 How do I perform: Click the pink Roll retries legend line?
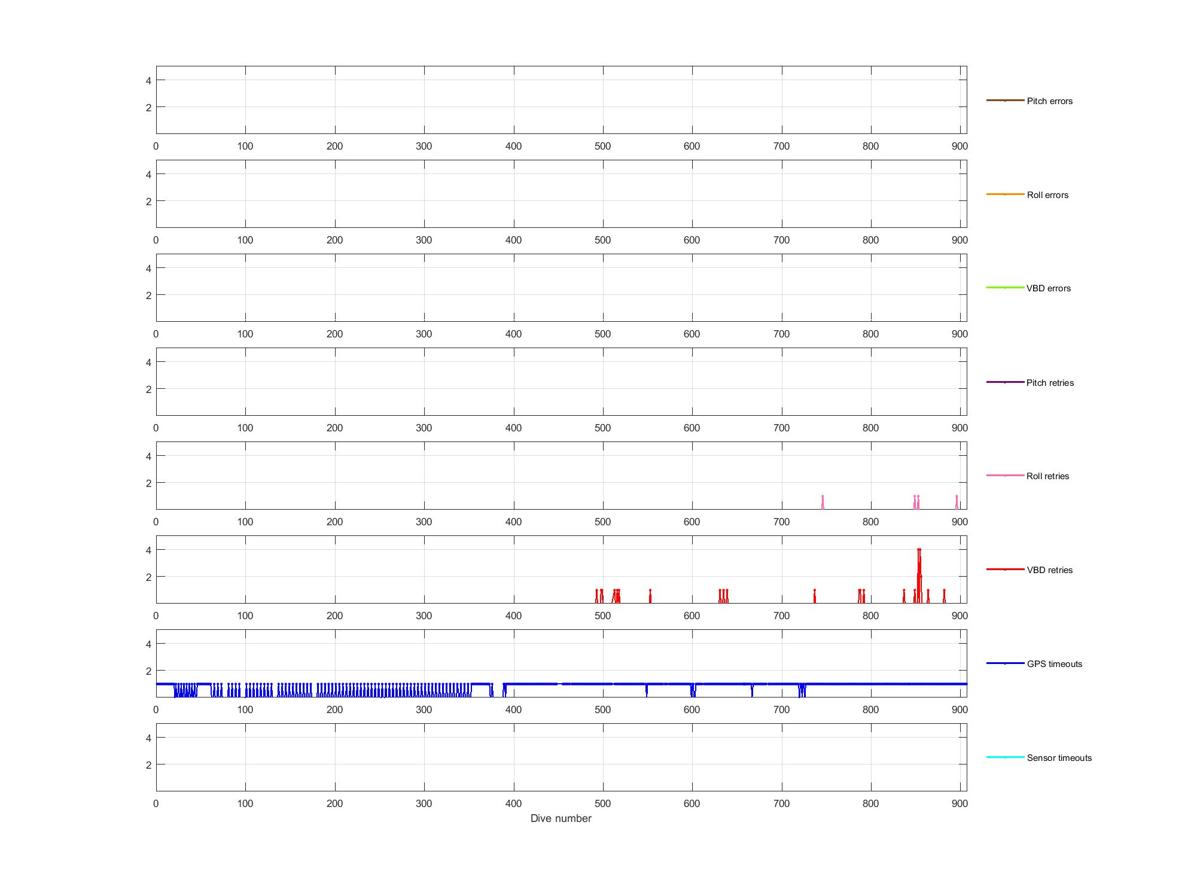(1005, 476)
